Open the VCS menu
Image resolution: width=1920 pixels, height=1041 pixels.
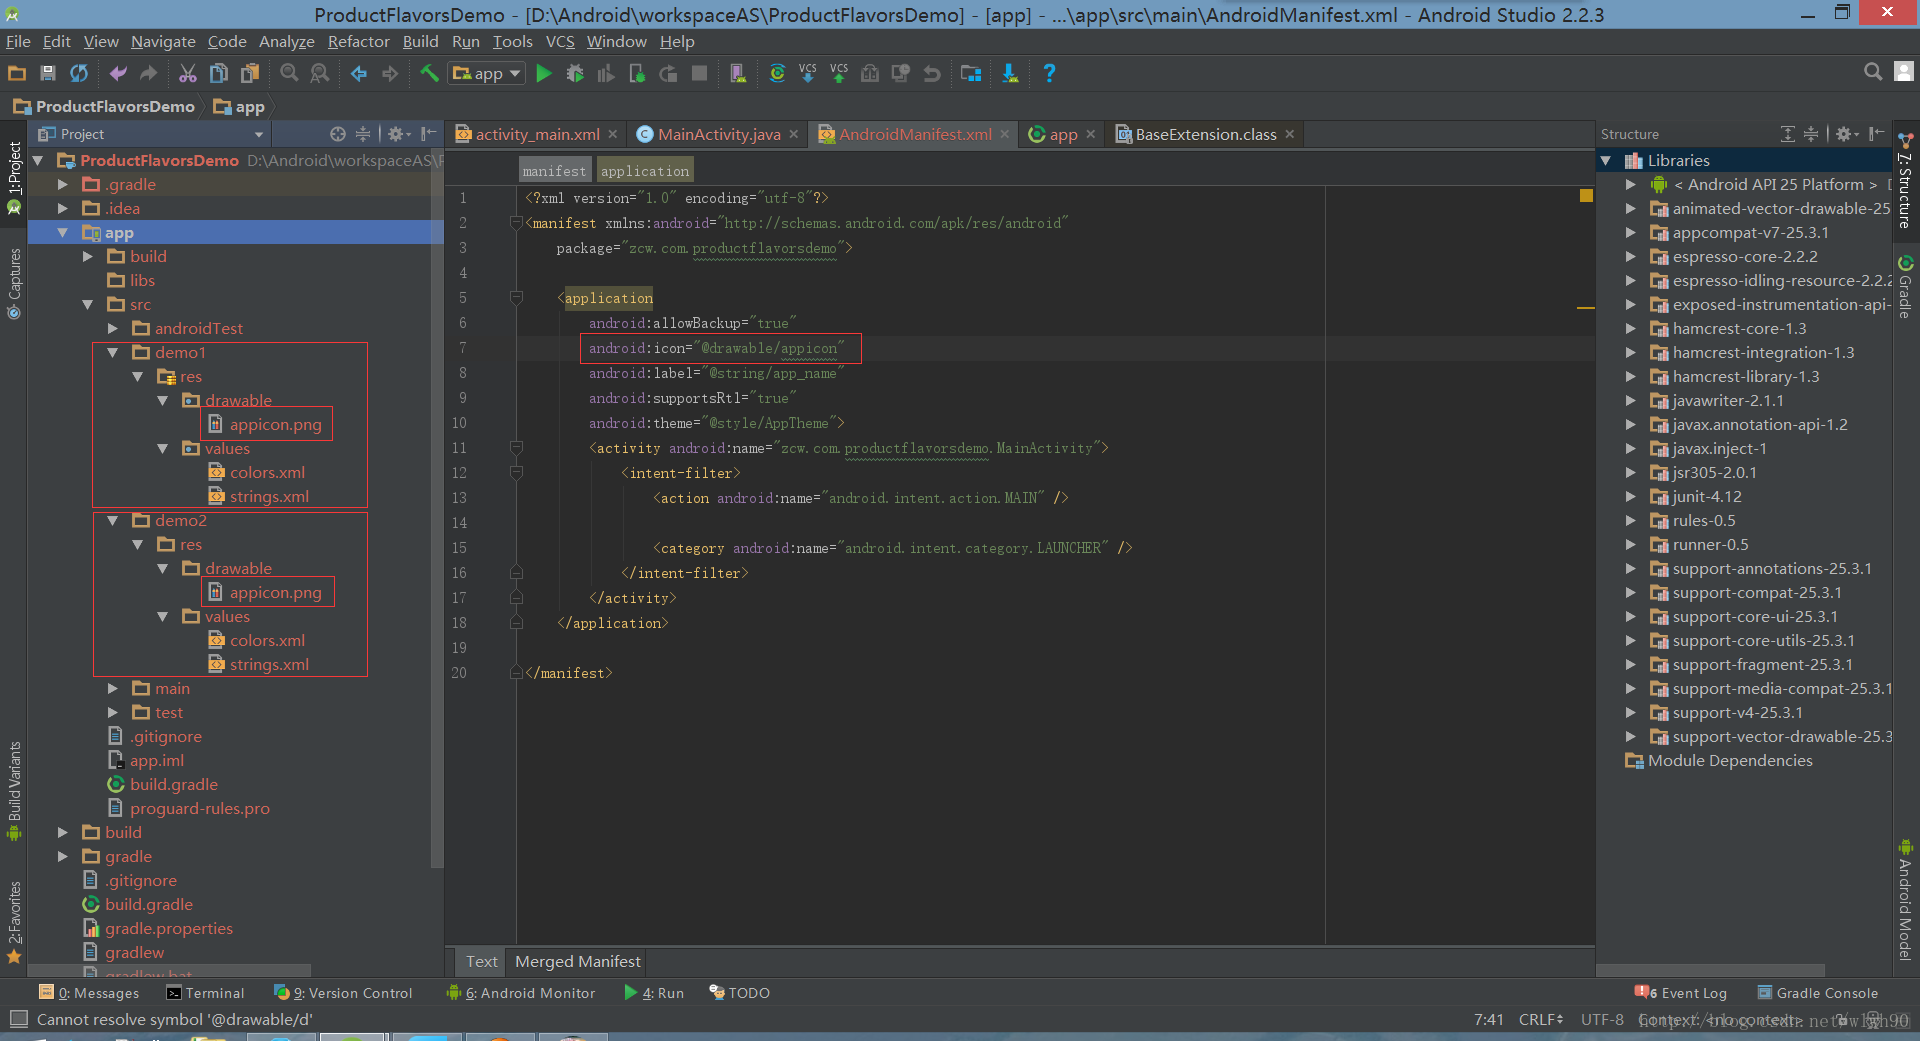(560, 41)
